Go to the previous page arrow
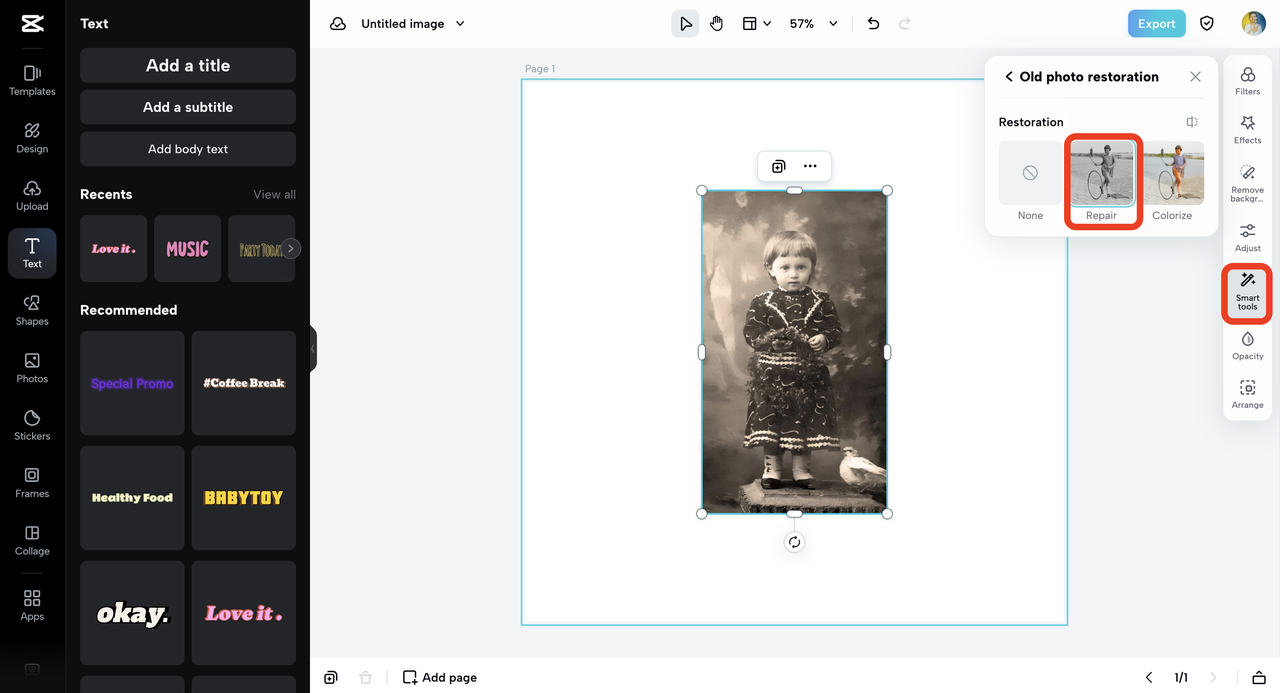 click(x=1149, y=677)
